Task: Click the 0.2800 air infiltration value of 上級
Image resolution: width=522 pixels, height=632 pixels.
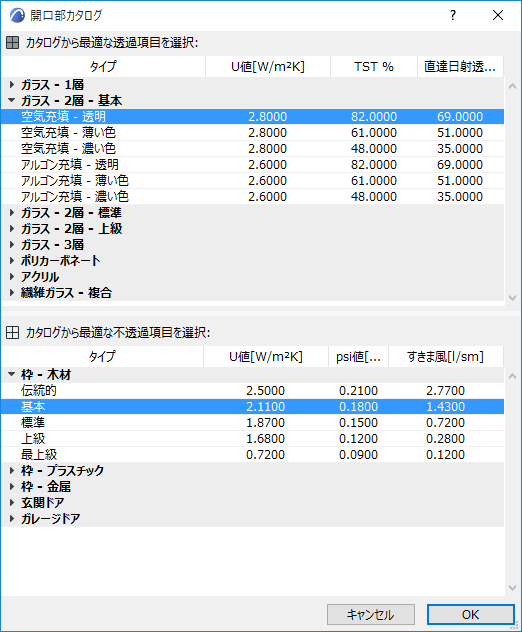Action: point(445,439)
